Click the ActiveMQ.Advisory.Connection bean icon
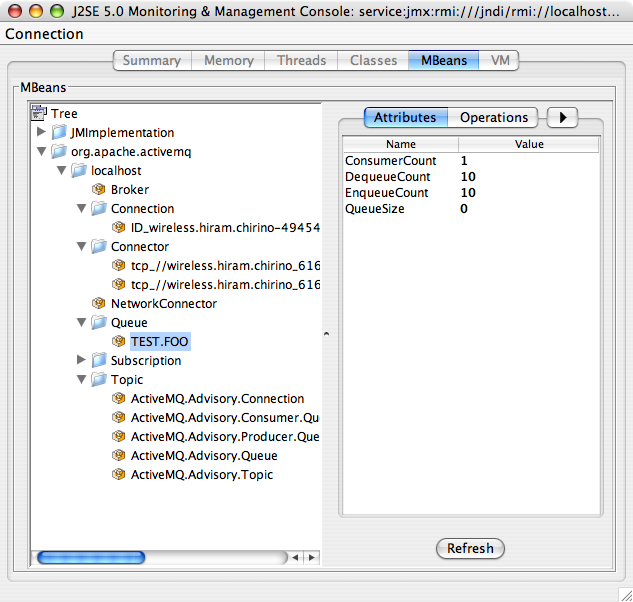The image size is (633, 602). click(x=119, y=399)
